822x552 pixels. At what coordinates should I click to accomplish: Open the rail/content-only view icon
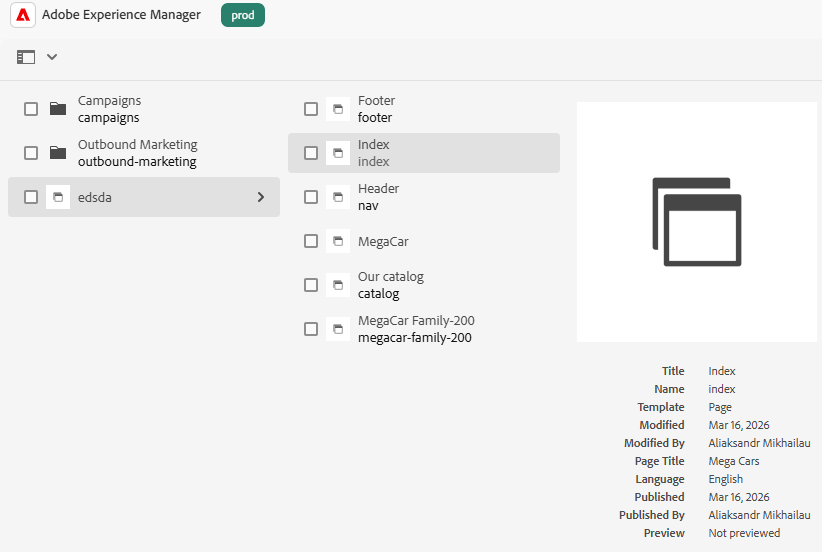pos(26,57)
